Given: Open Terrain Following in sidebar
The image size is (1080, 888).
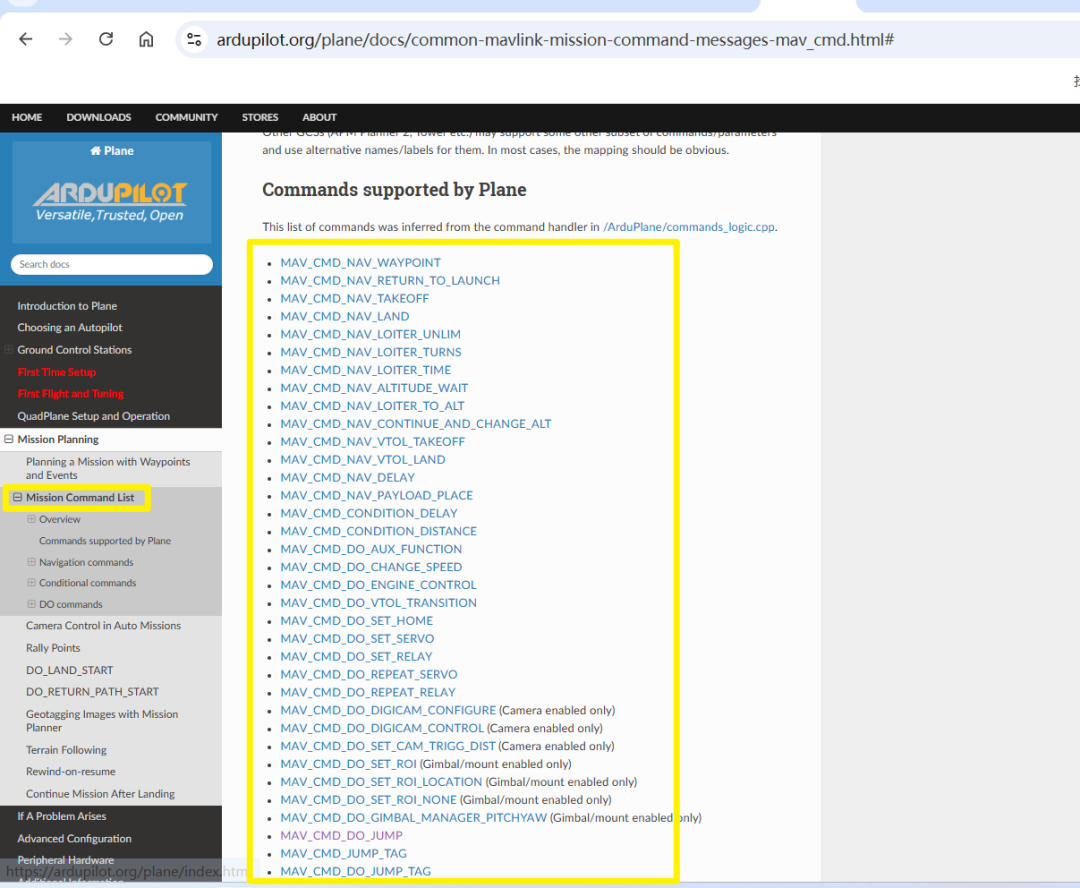Looking at the screenshot, I should (66, 750).
